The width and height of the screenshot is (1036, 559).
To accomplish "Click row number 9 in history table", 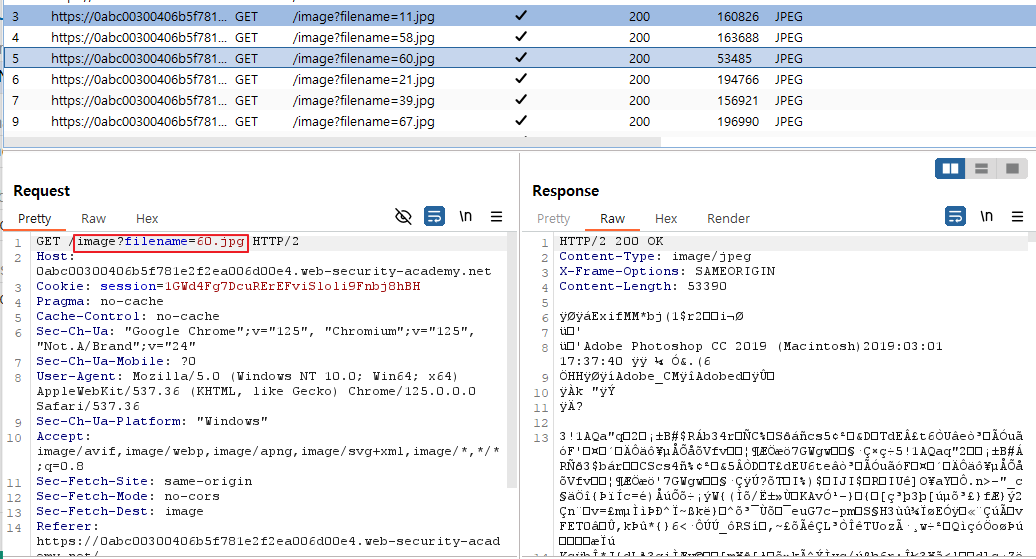I will [15, 122].
